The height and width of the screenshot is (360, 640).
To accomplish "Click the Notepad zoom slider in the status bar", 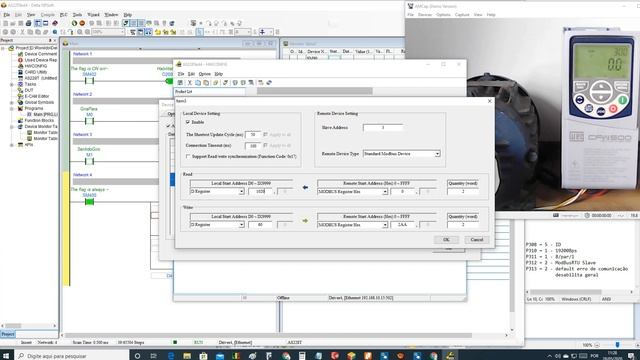I will coord(617,345).
